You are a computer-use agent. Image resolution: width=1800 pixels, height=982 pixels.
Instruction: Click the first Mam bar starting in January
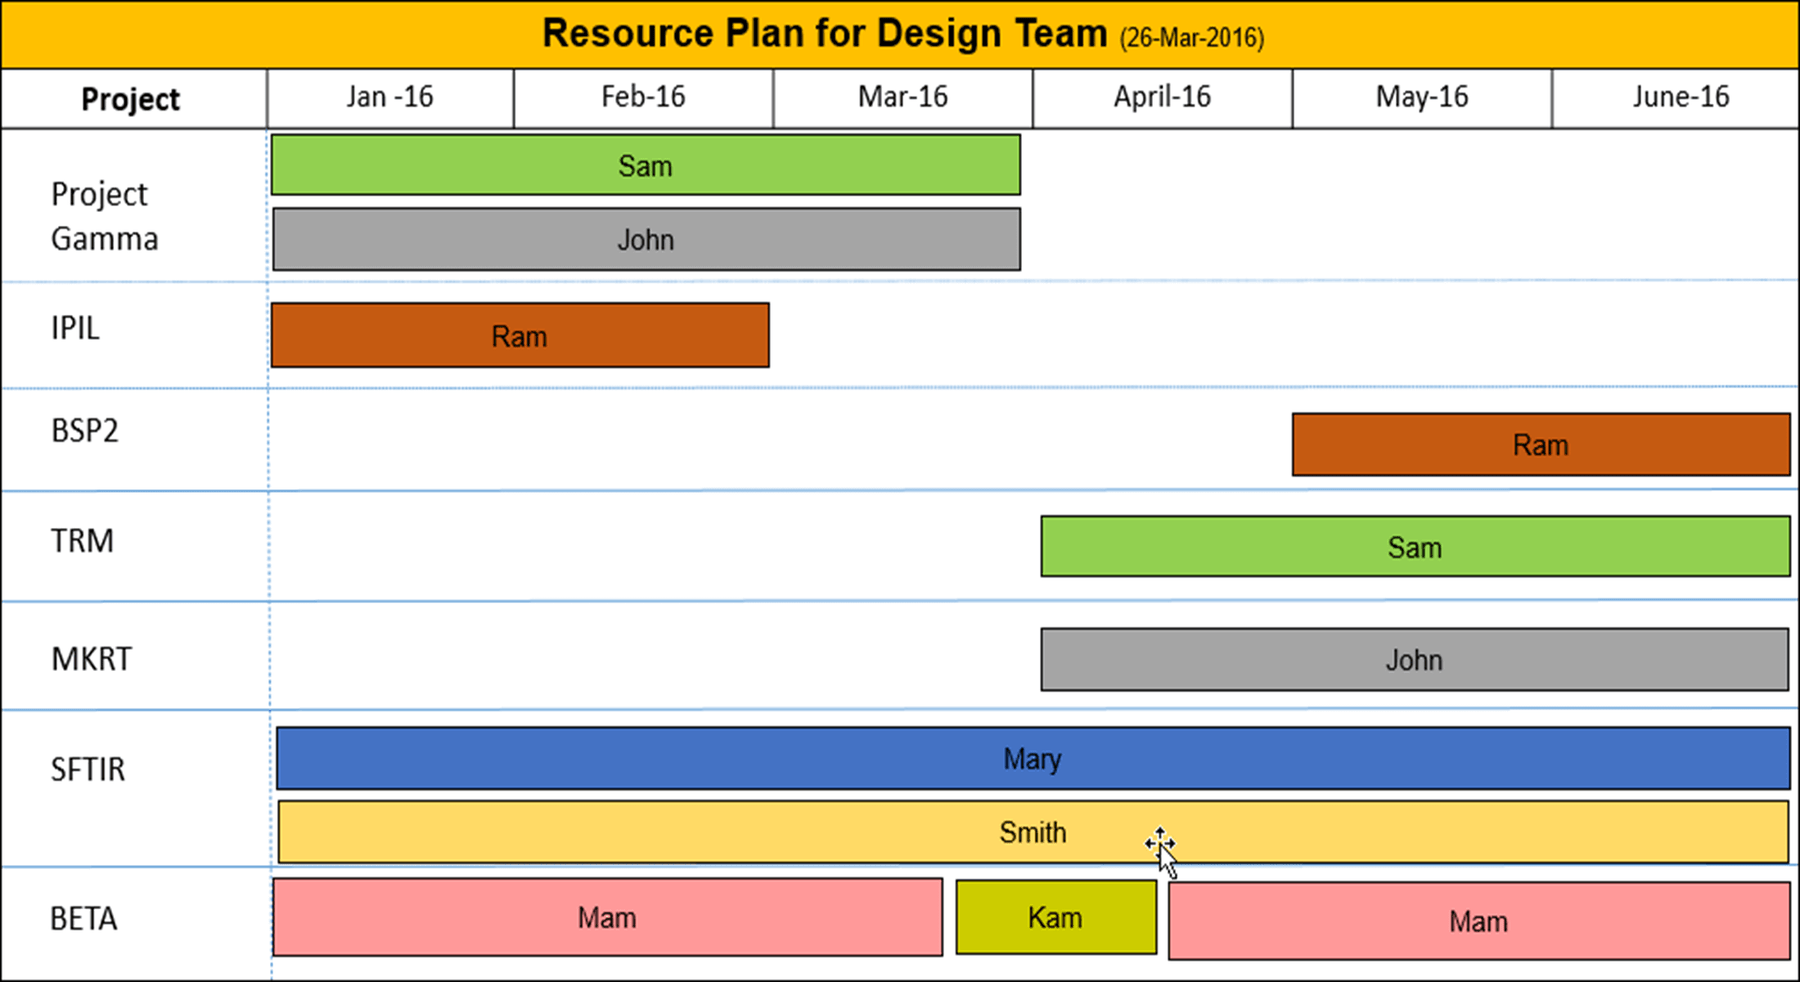click(607, 918)
